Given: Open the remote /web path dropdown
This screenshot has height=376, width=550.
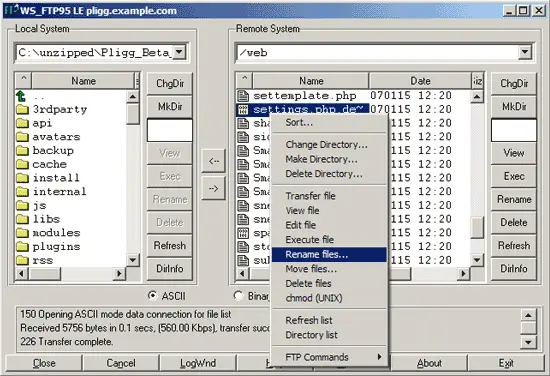Looking at the screenshot, I should coord(525,53).
